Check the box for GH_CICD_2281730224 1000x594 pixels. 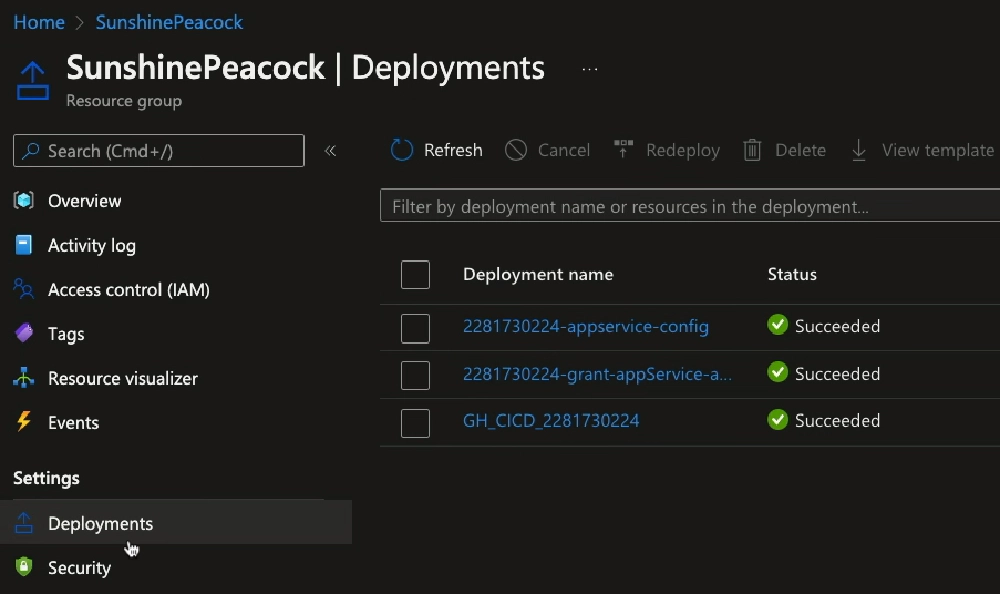click(415, 423)
